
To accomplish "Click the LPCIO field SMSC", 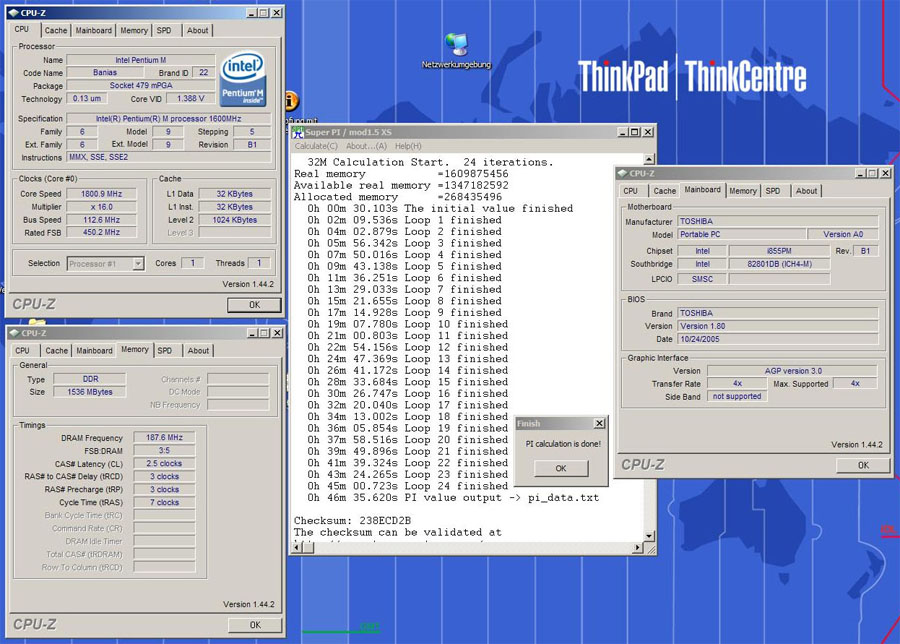I will pyautogui.click(x=701, y=279).
